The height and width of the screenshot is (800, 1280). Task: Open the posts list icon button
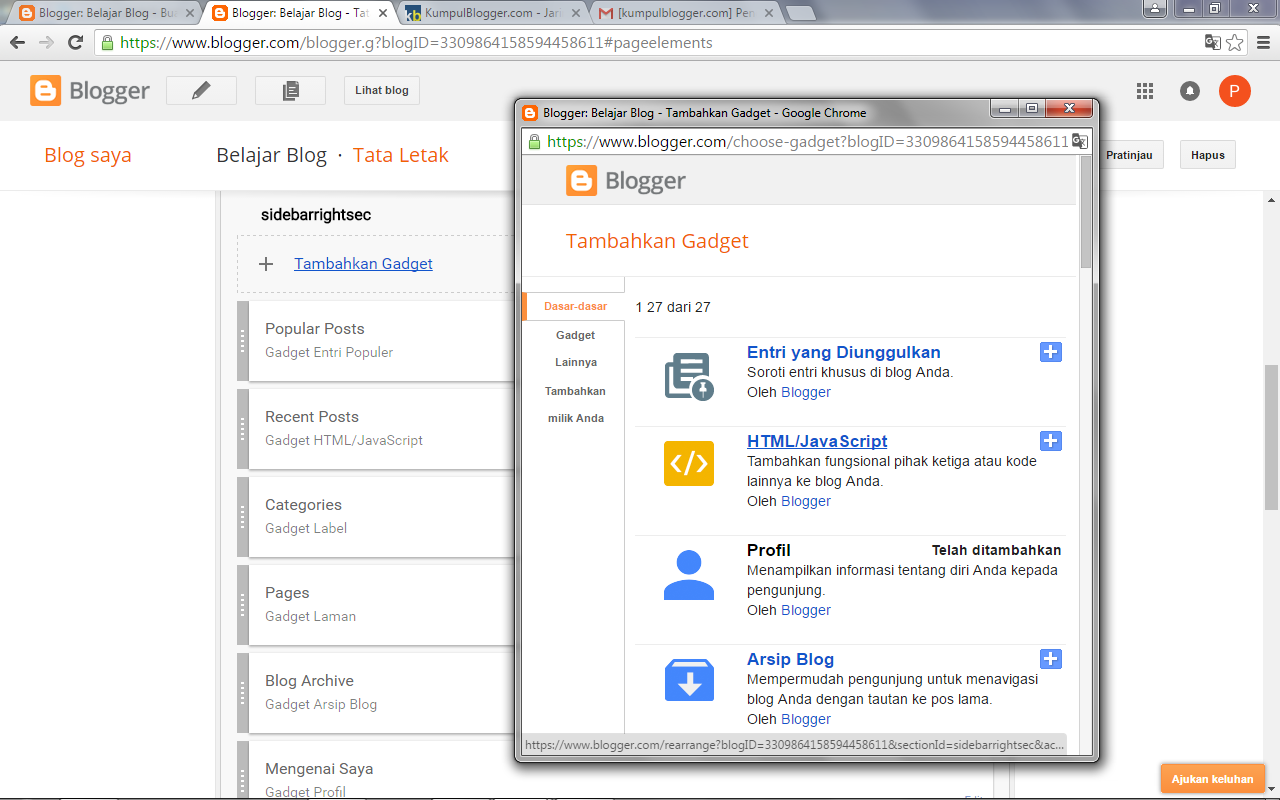click(290, 90)
